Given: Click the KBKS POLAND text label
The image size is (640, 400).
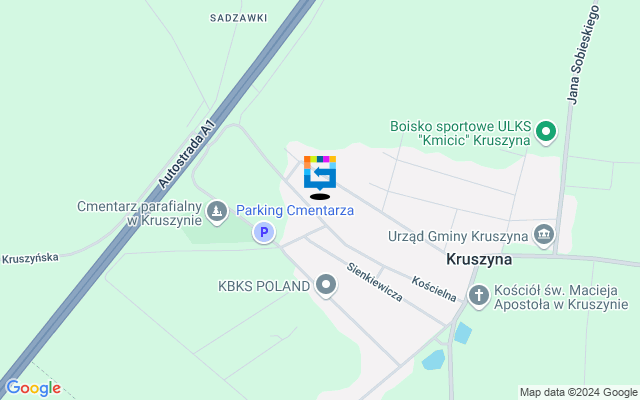Looking at the screenshot, I should [264, 286].
